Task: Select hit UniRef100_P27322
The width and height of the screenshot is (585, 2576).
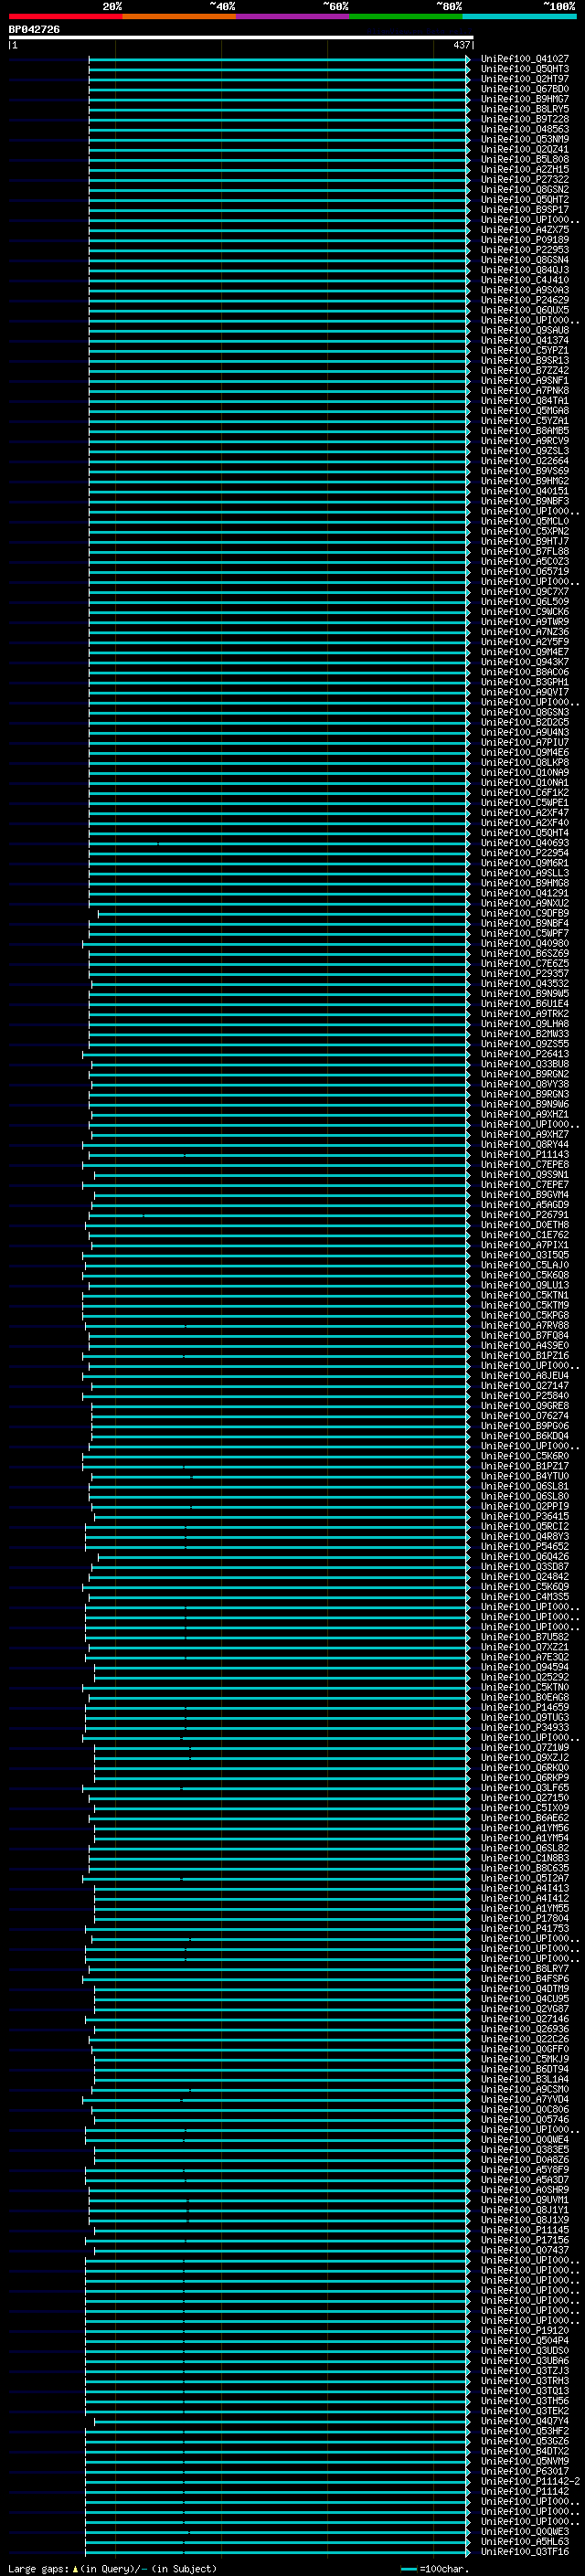Action: tap(524, 179)
